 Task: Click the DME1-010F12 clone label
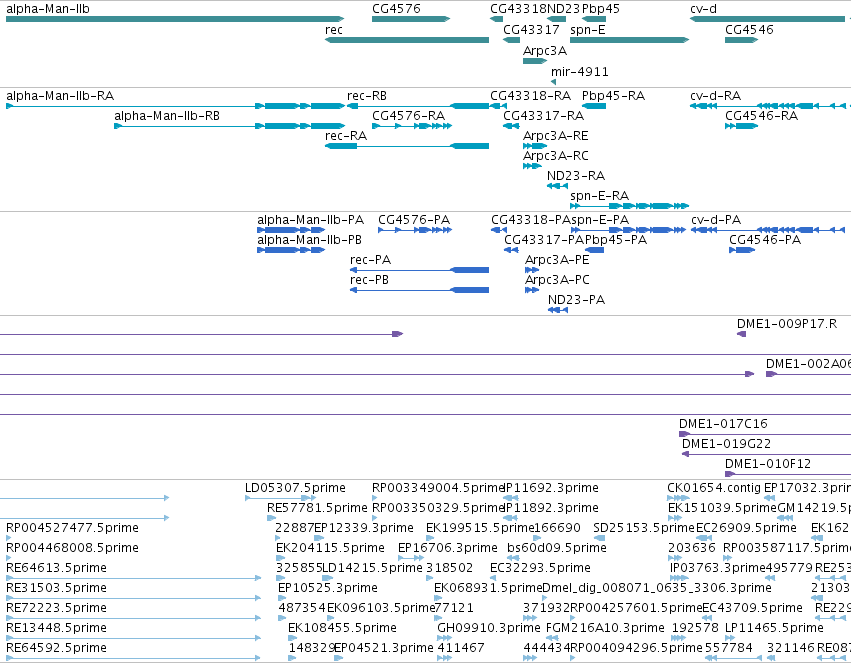(x=768, y=464)
